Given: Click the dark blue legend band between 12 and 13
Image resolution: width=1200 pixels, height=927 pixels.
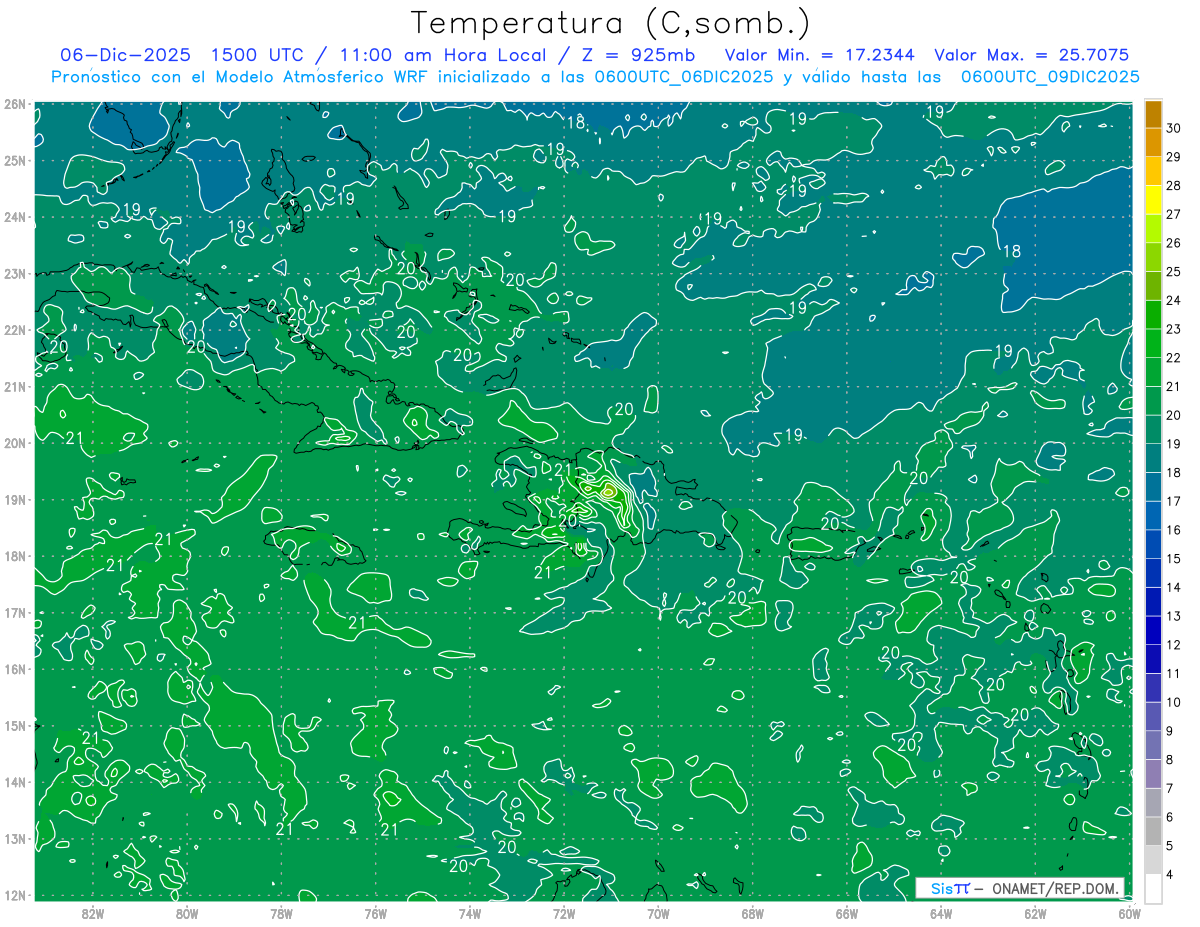Looking at the screenshot, I should pos(1153,630).
